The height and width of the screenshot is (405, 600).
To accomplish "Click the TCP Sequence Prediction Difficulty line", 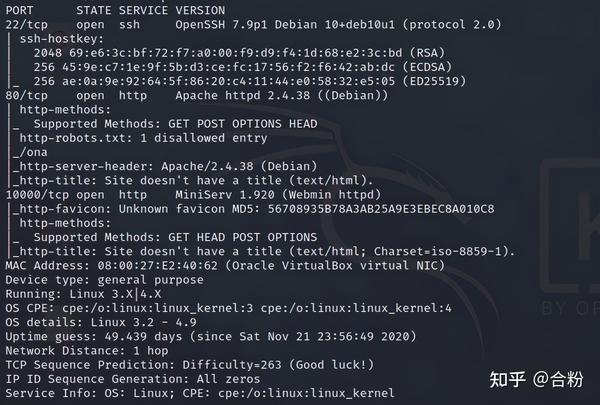I will pos(189,364).
